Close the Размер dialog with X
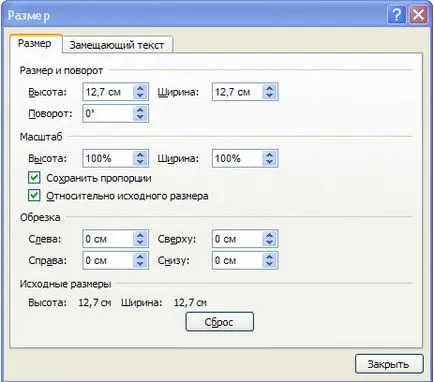Viewport: 434px width, 382px height. [418, 15]
